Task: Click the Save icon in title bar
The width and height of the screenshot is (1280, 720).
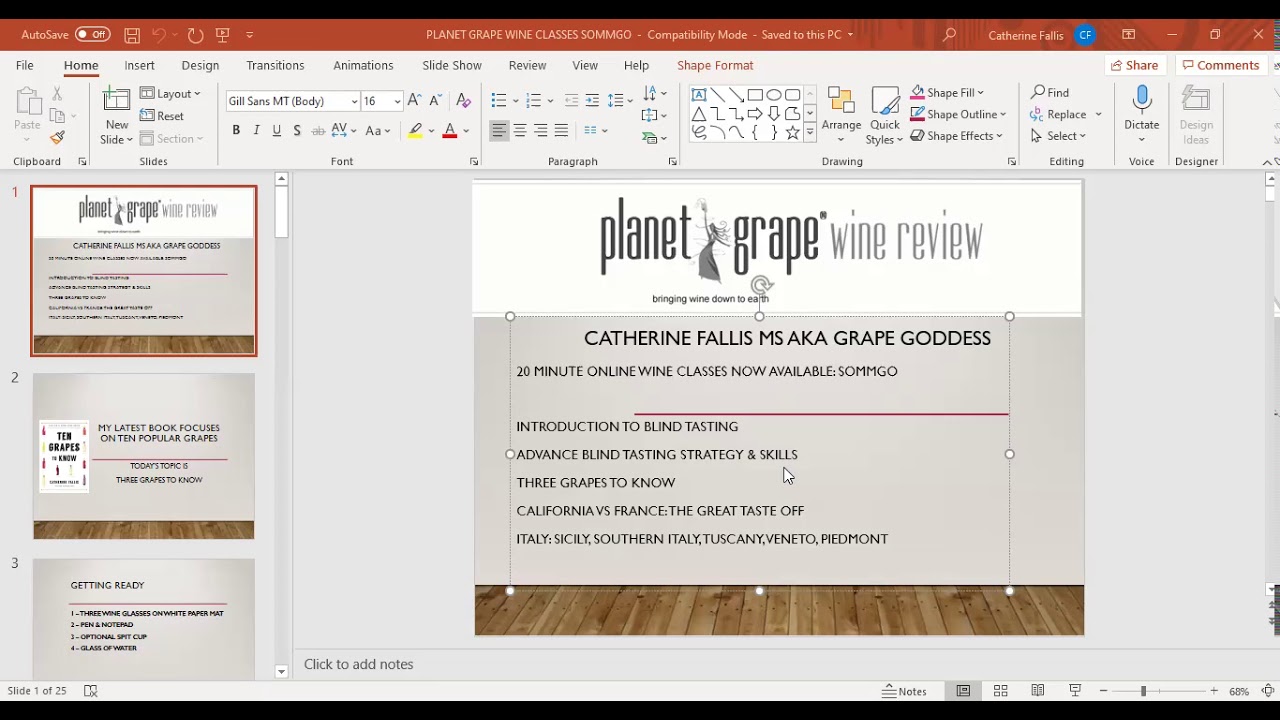Action: tap(132, 35)
